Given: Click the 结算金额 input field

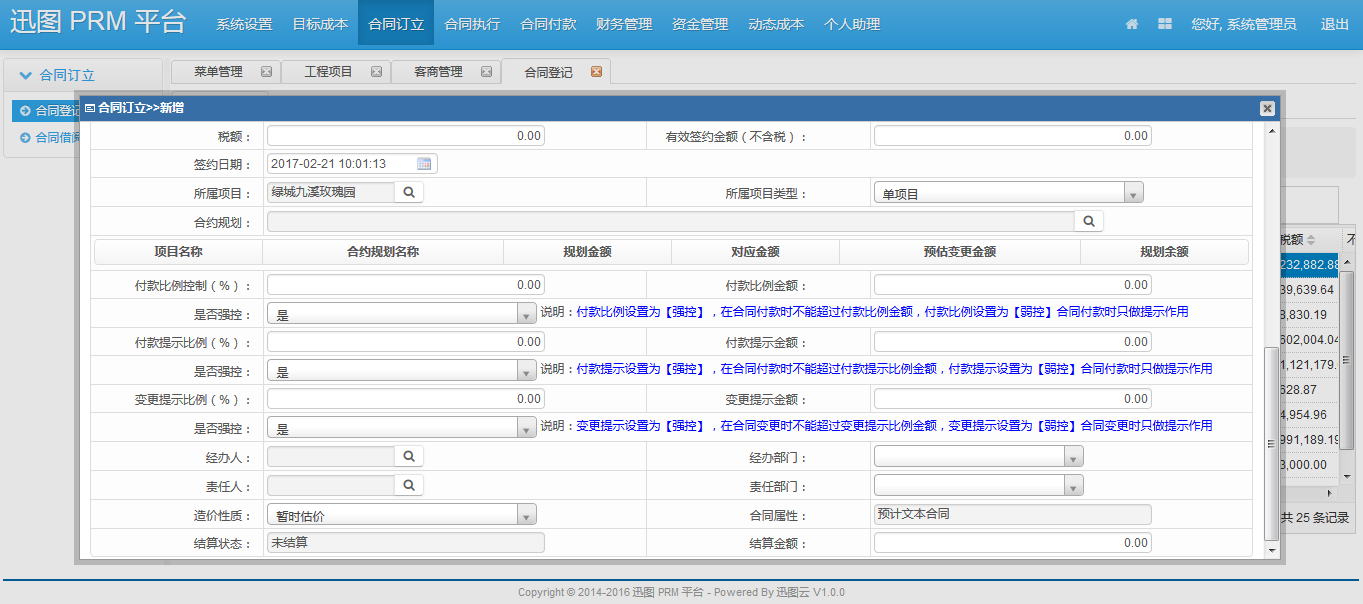Looking at the screenshot, I should [1013, 543].
